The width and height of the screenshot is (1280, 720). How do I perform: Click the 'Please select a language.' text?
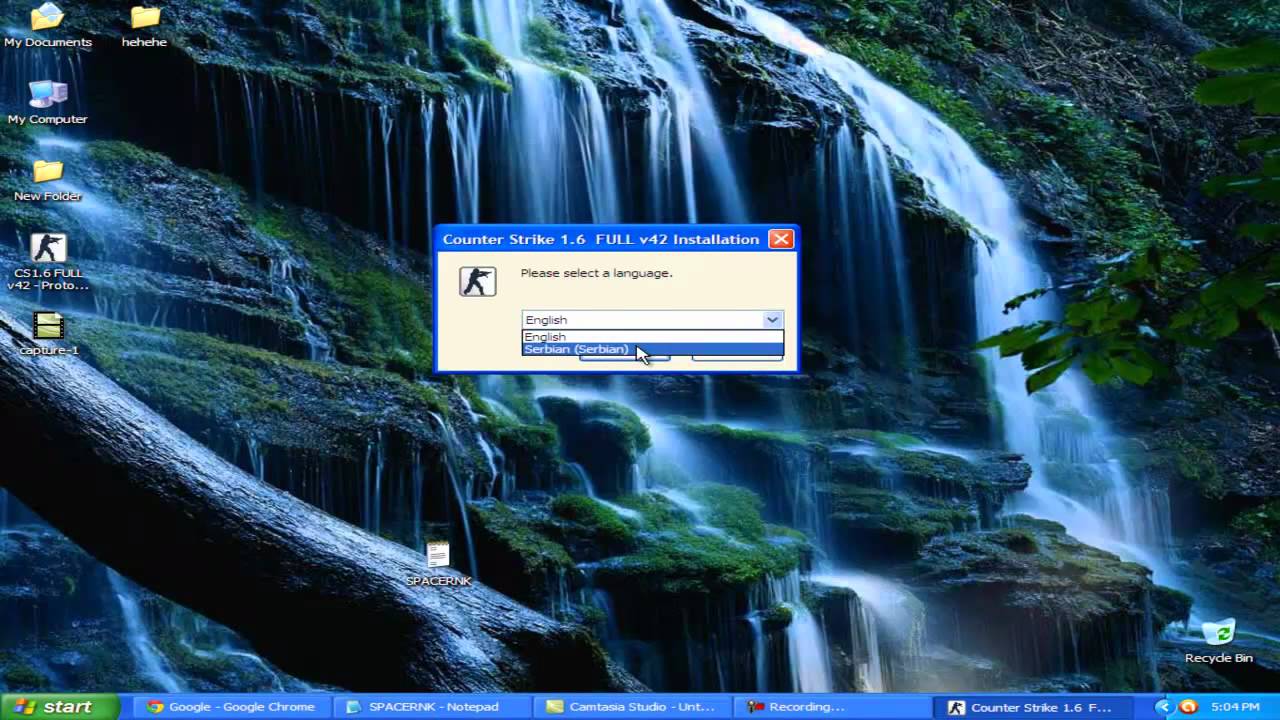tap(596, 273)
